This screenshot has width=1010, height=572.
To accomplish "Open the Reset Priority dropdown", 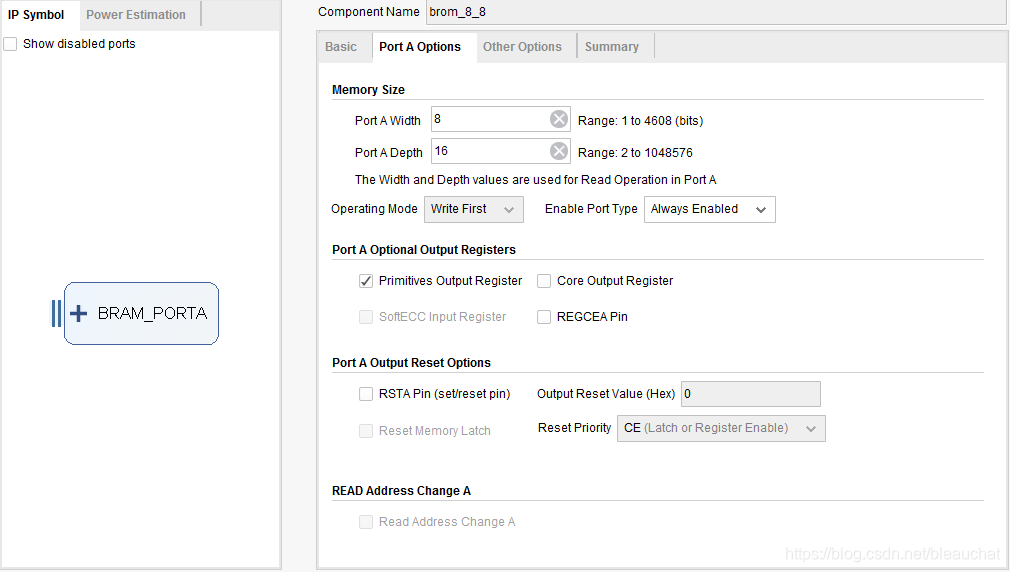I will click(721, 428).
